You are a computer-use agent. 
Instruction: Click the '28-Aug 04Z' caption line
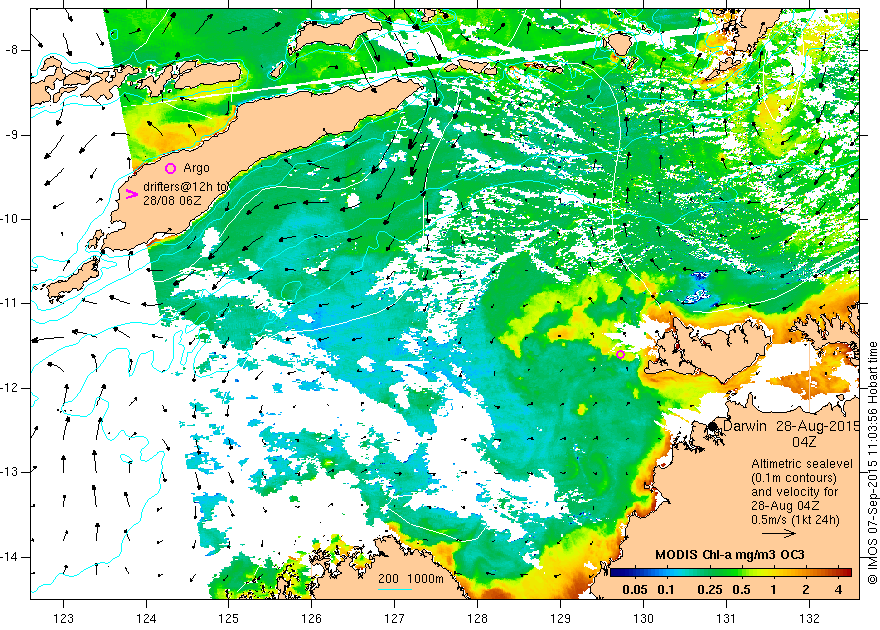click(784, 506)
